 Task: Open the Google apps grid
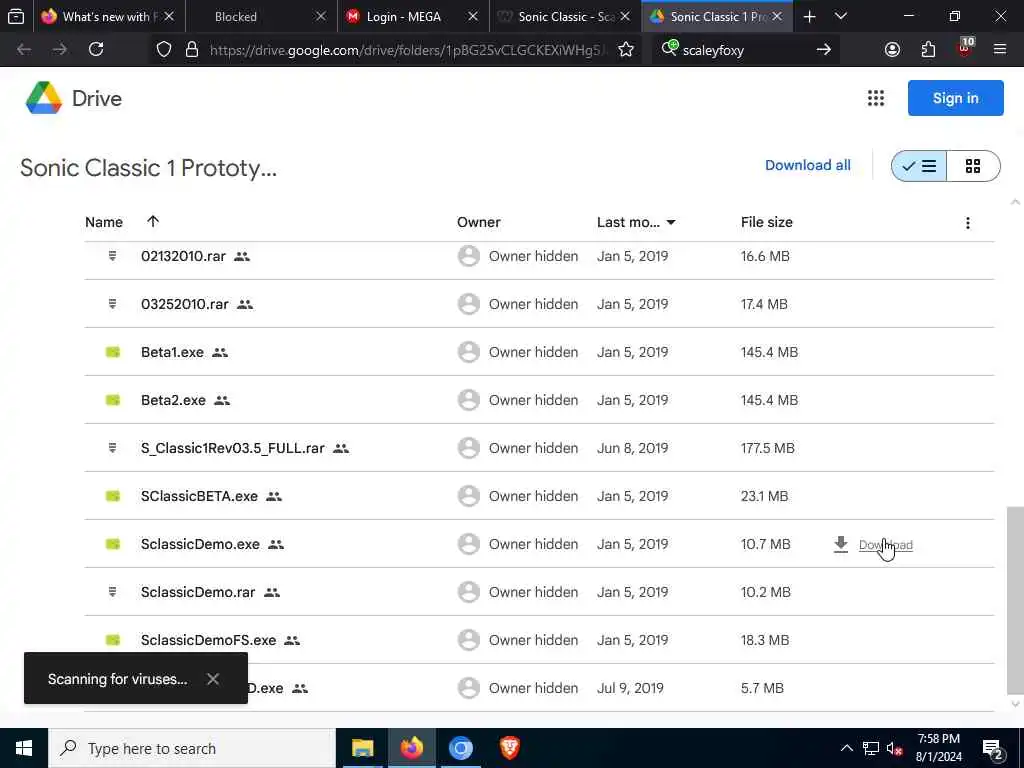(x=876, y=98)
